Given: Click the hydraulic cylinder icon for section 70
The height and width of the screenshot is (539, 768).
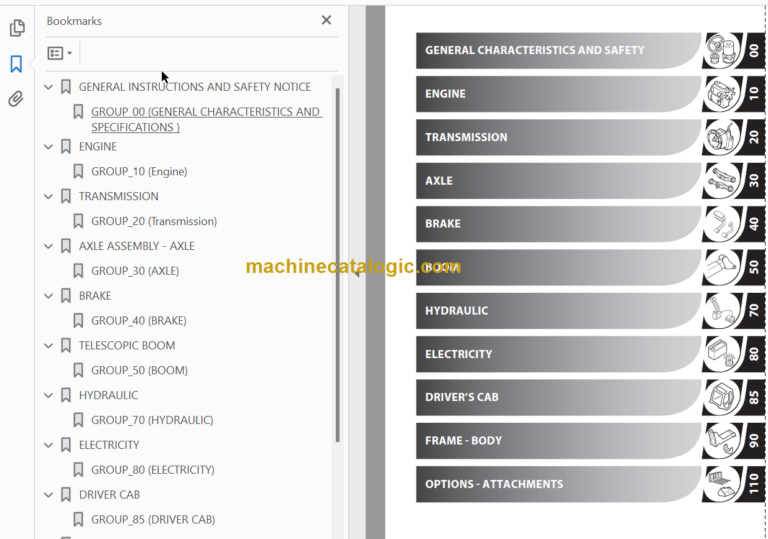Looking at the screenshot, I should pos(721,311).
